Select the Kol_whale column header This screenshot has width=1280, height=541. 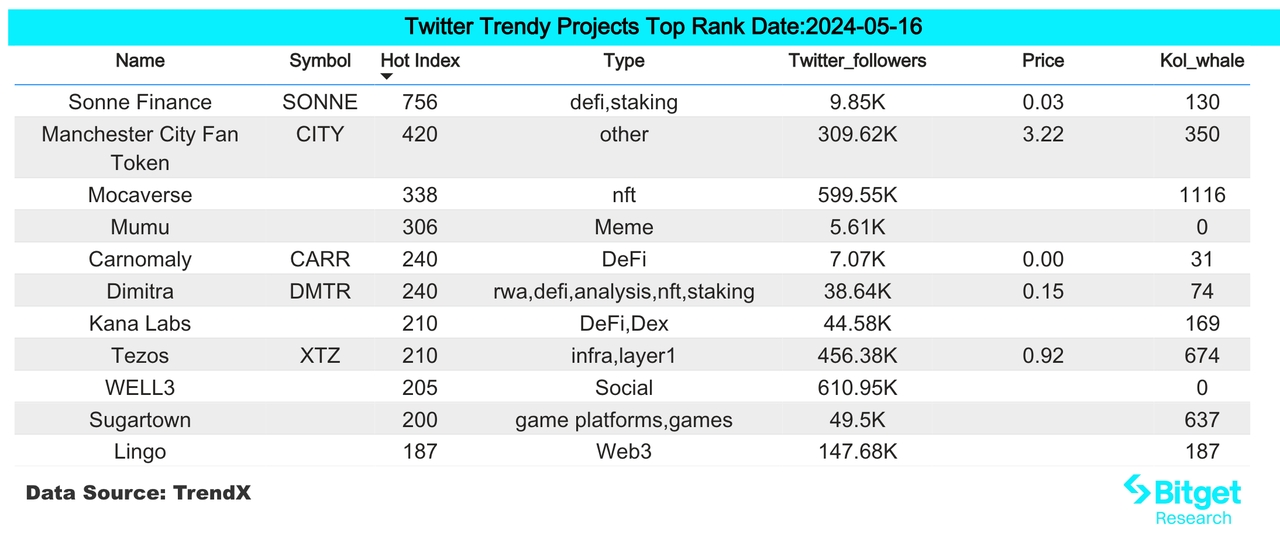[x=1201, y=61]
